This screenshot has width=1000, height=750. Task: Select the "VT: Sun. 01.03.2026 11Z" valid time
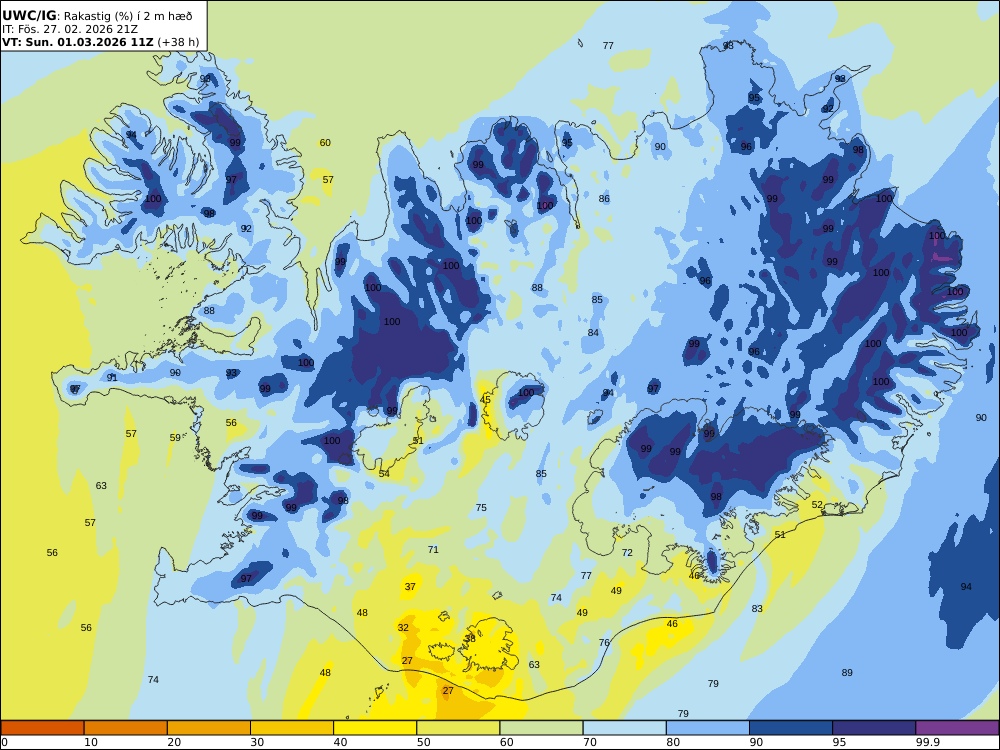78,43
